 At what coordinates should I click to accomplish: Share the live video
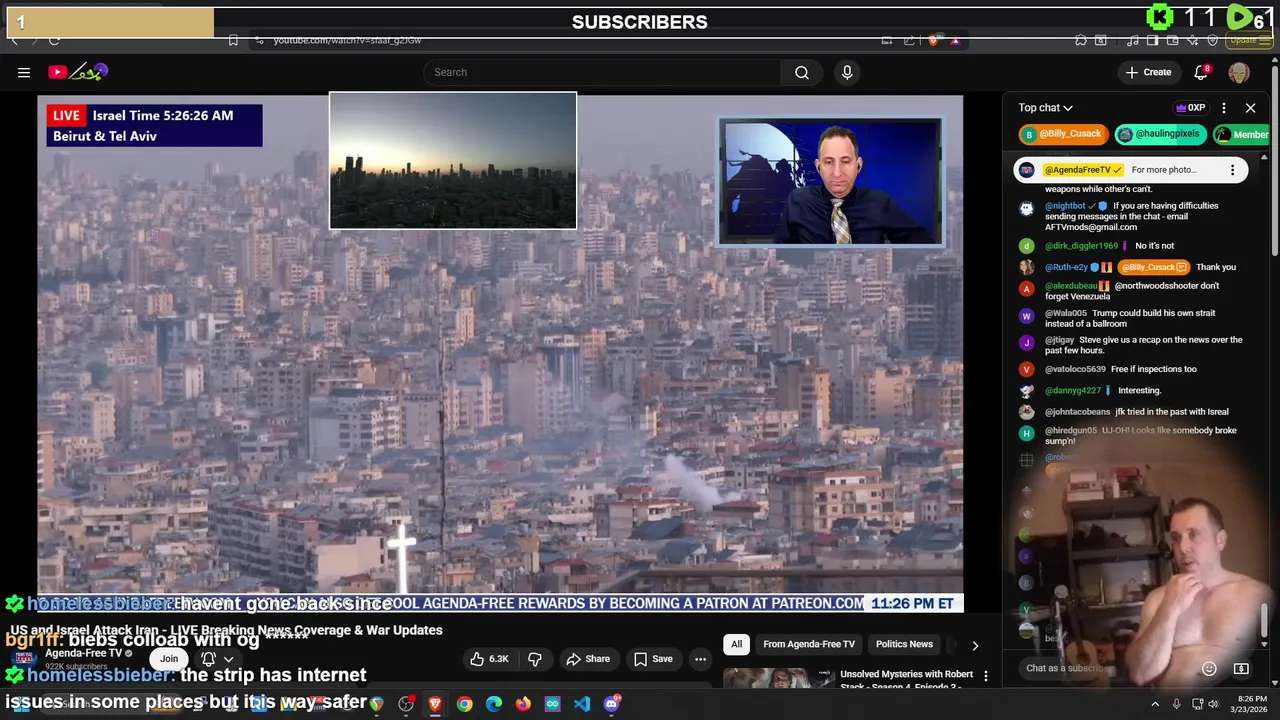click(x=588, y=659)
